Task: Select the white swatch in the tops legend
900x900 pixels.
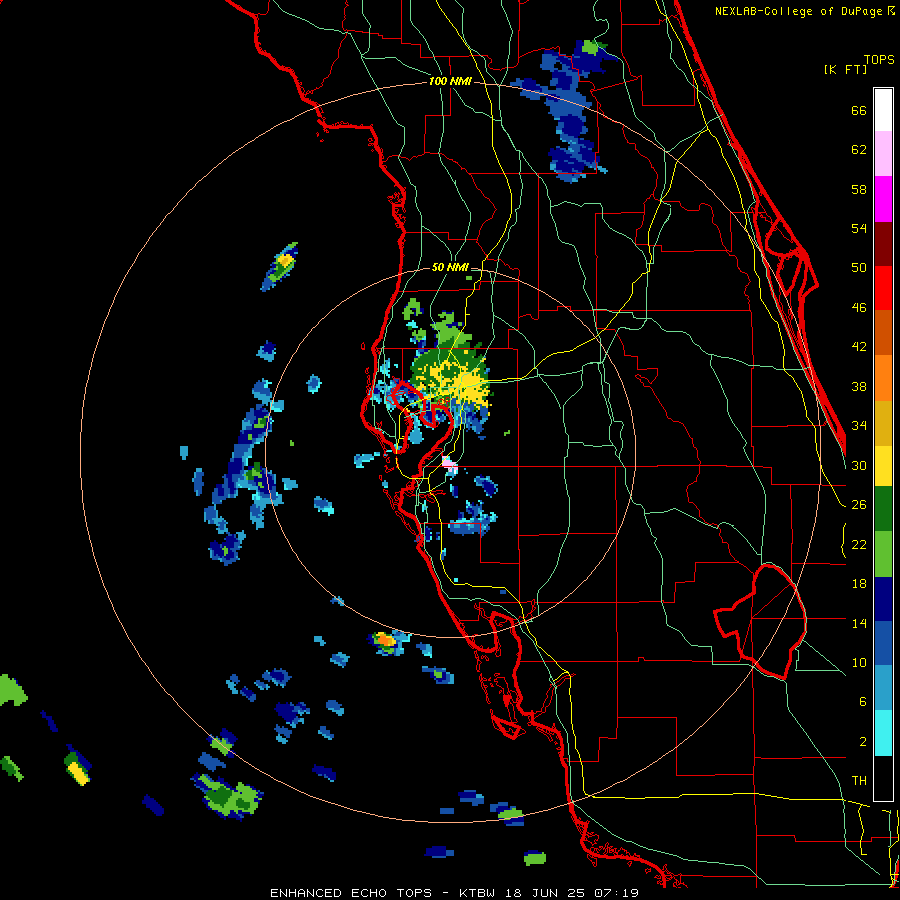Action: pyautogui.click(x=883, y=110)
